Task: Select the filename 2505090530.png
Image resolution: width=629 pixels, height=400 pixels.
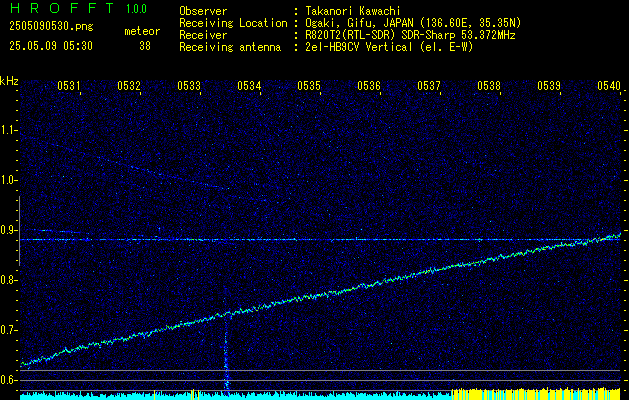Action: (51, 27)
